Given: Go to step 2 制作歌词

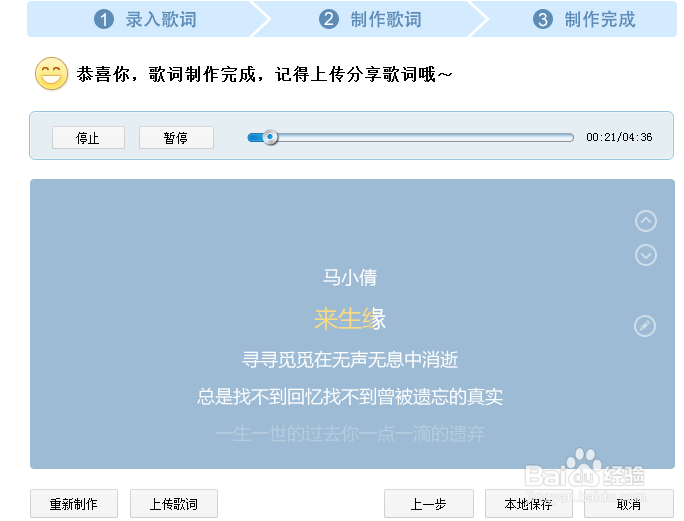Looking at the screenshot, I should point(371,20).
